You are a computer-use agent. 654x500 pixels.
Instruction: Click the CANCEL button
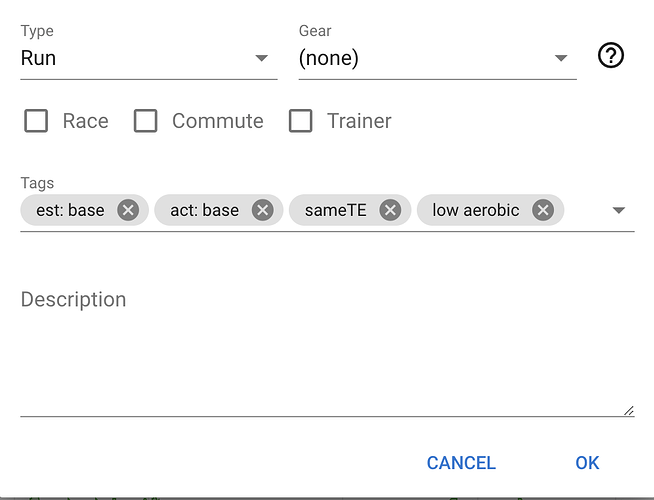pyautogui.click(x=461, y=463)
